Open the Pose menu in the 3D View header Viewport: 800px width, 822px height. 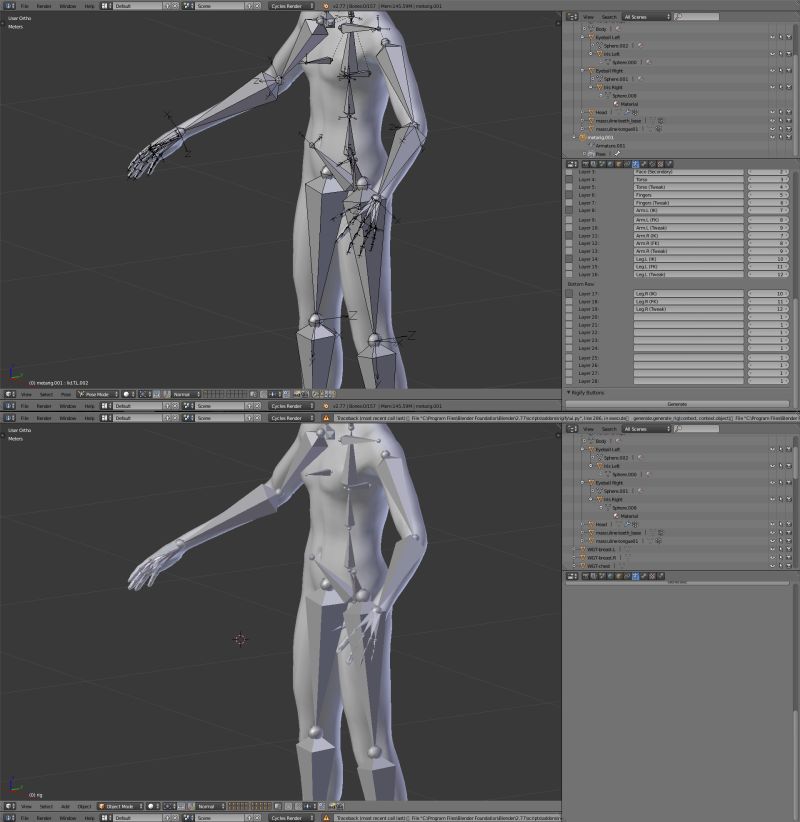63,394
